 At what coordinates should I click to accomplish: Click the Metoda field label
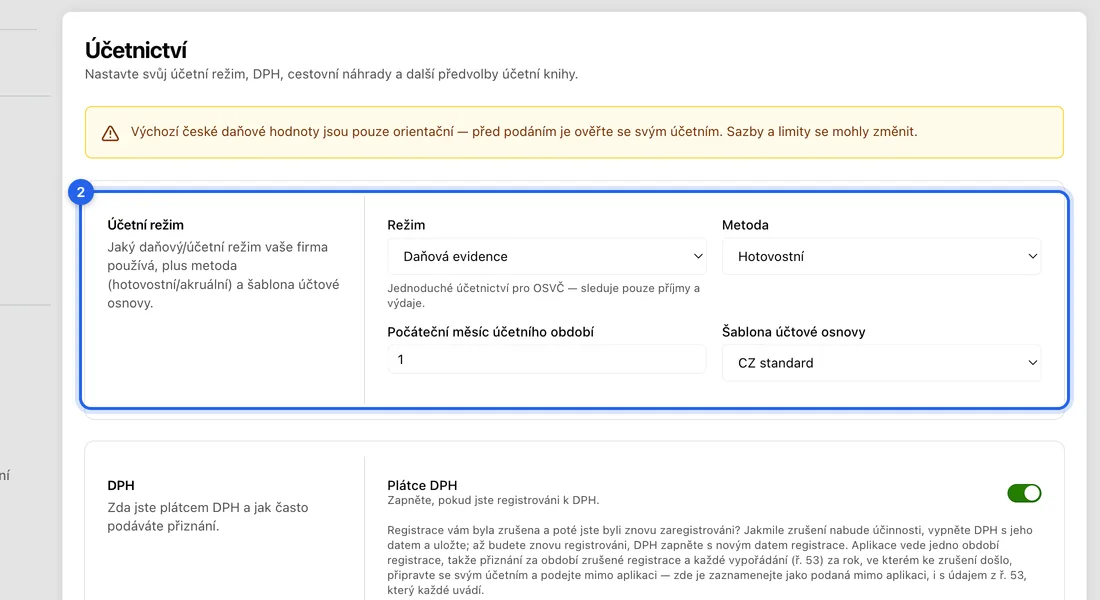(x=745, y=225)
